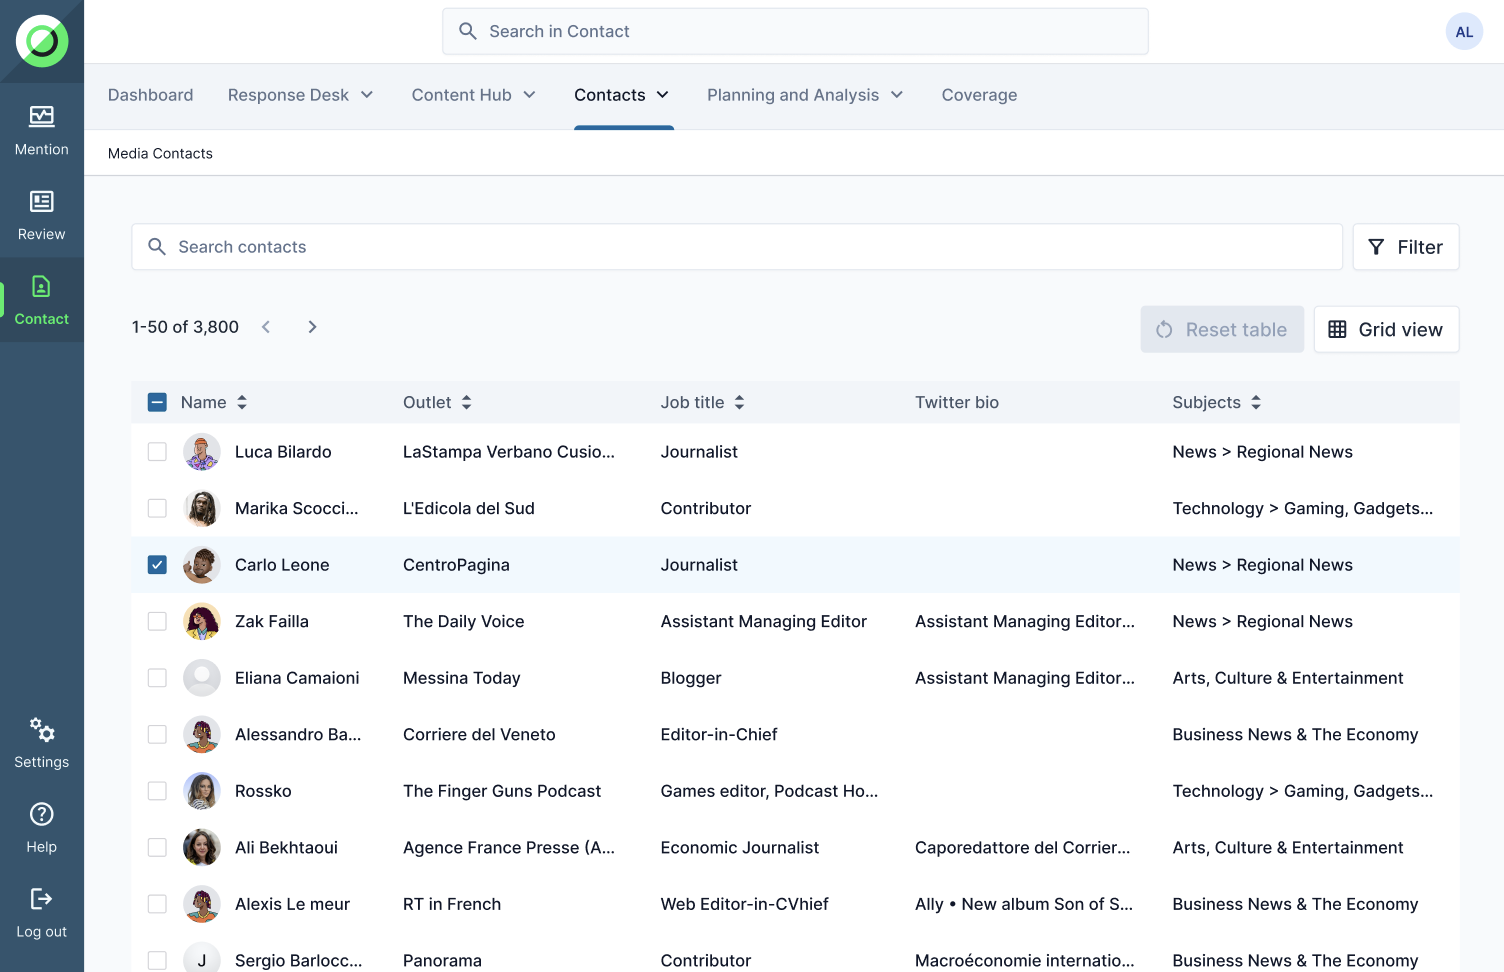Click the magnifier in Search contacts field
Image resolution: width=1504 pixels, height=972 pixels.
(157, 247)
